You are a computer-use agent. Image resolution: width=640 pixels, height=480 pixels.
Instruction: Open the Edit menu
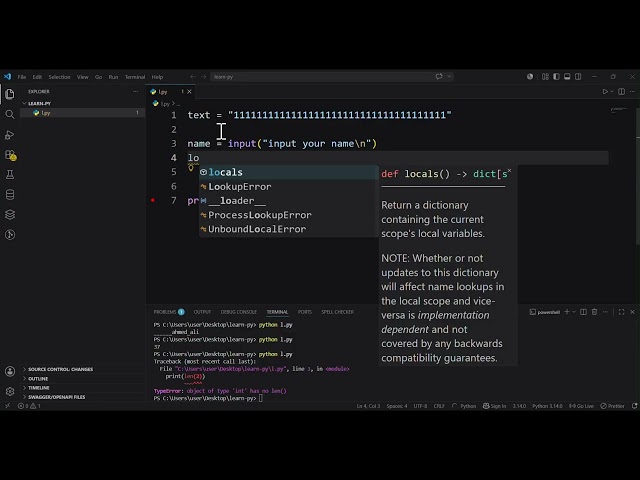(37, 77)
